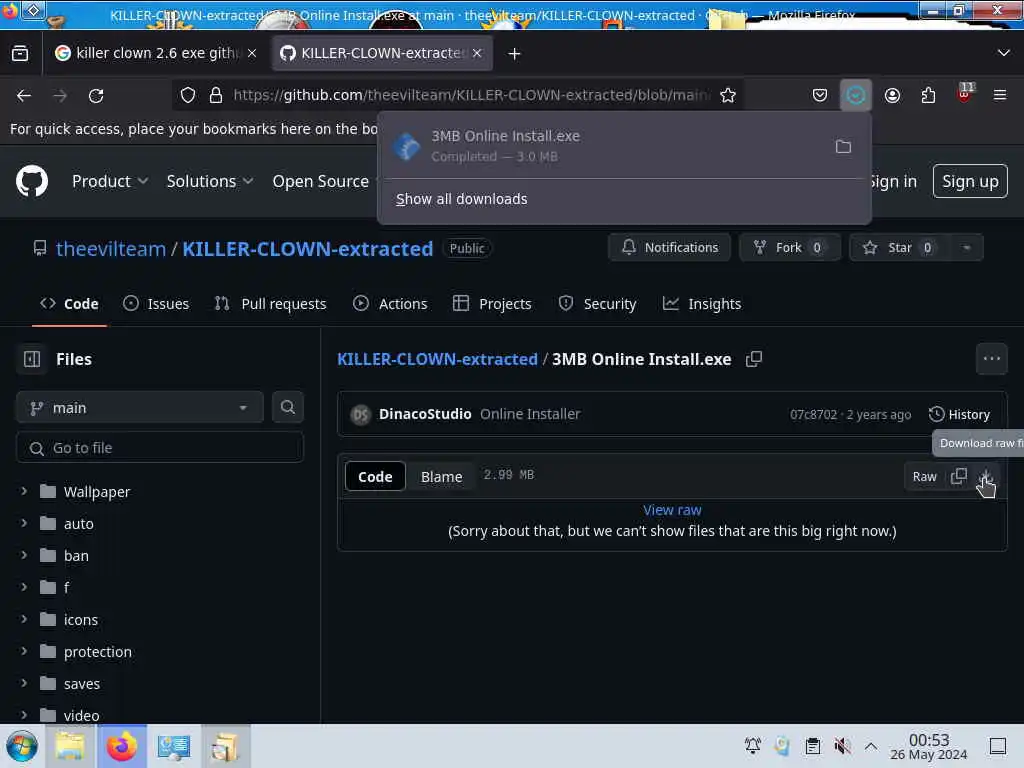
Task: Click the Show desktop taskbar button
Action: [997, 745]
